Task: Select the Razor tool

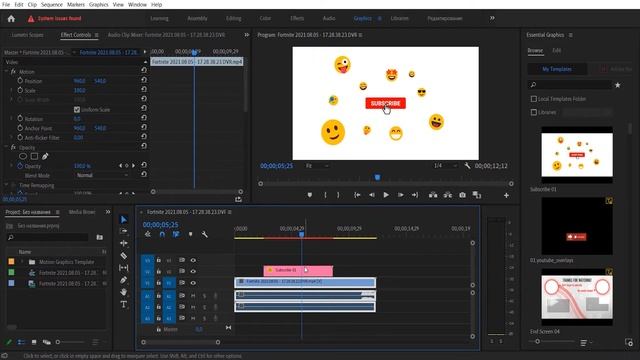Action: [124, 256]
